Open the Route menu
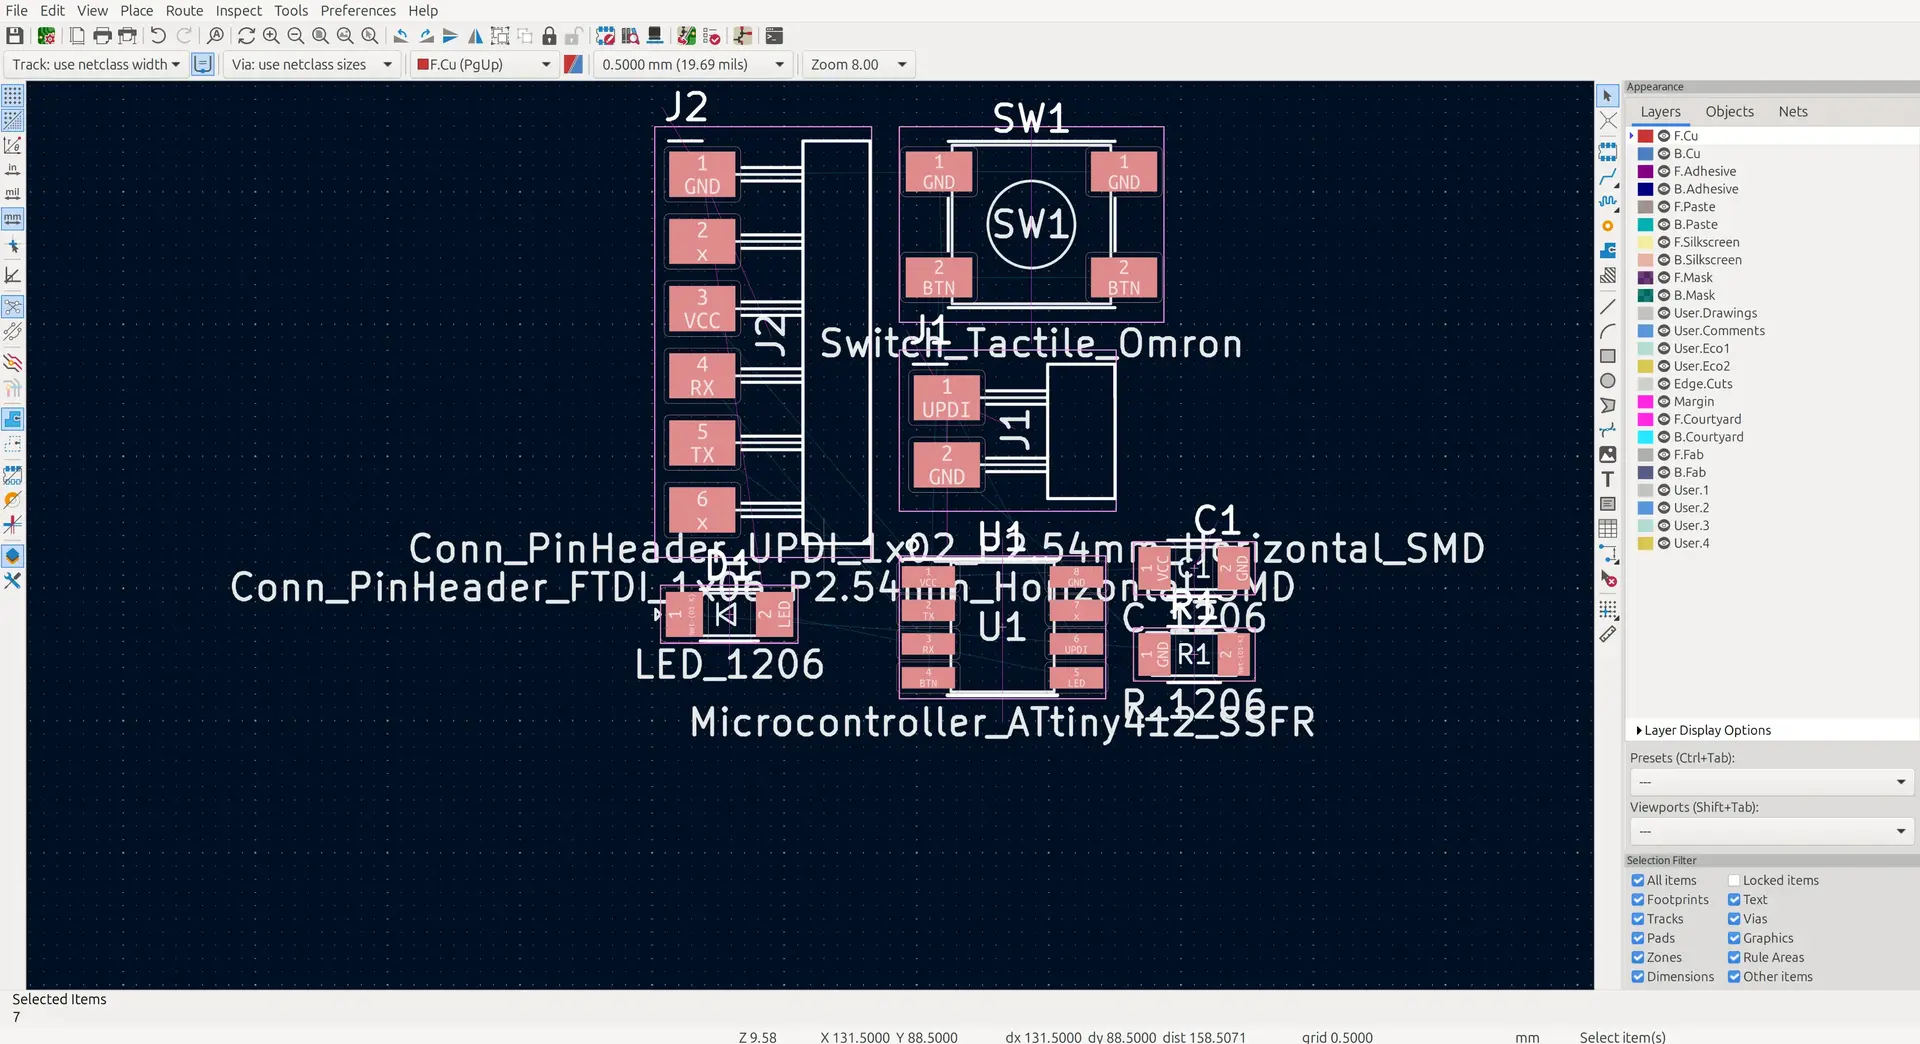This screenshot has width=1920, height=1044. click(184, 10)
